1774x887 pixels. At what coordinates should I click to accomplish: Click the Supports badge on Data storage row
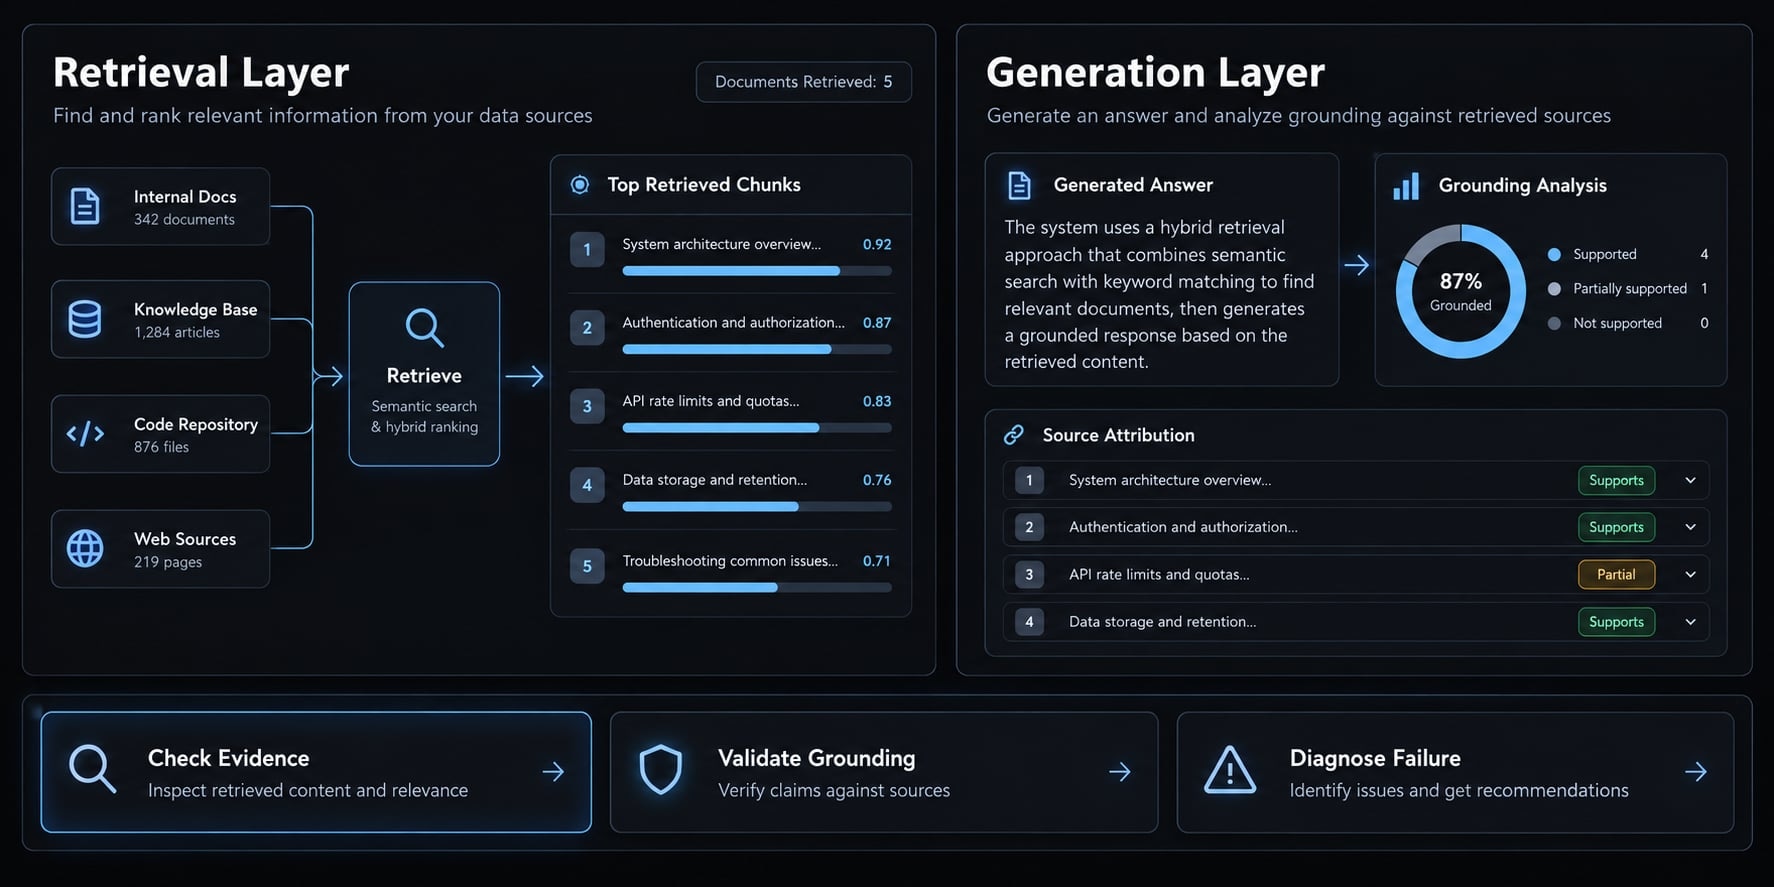(1616, 621)
